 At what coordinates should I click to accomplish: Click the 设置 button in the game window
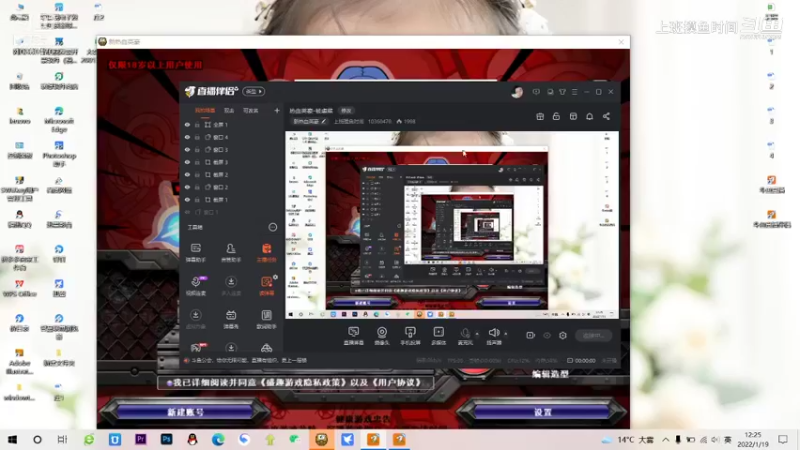543,412
